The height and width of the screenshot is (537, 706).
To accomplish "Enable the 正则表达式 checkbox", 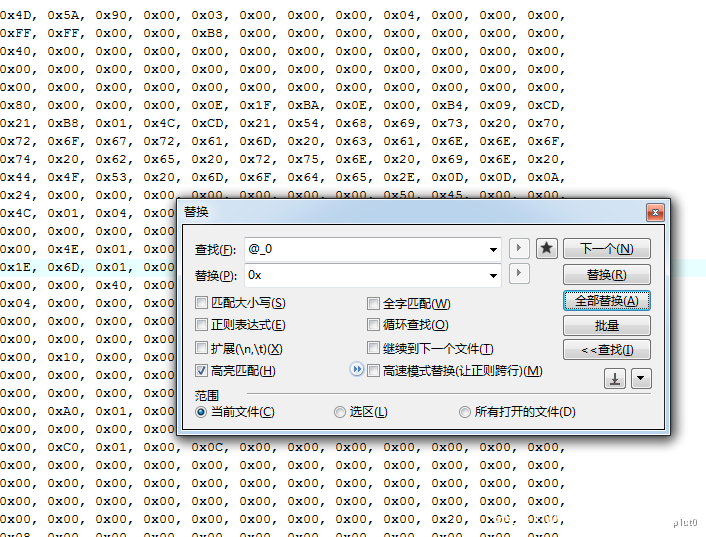I will coord(202,325).
